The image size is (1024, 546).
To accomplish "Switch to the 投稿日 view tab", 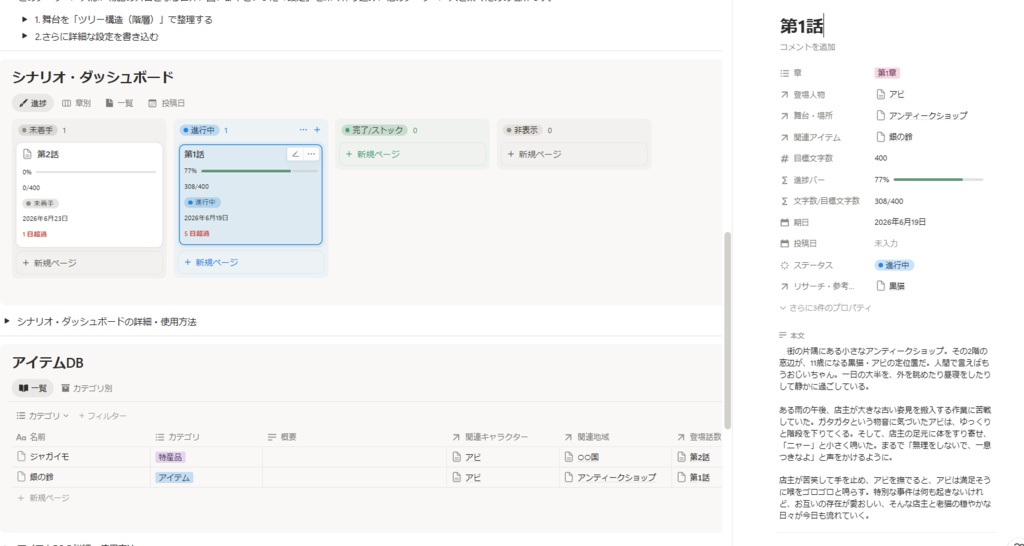I will [167, 103].
